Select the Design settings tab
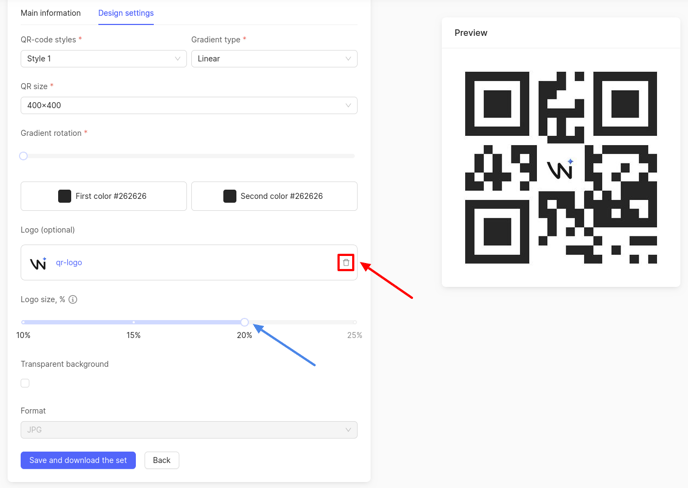 [126, 13]
